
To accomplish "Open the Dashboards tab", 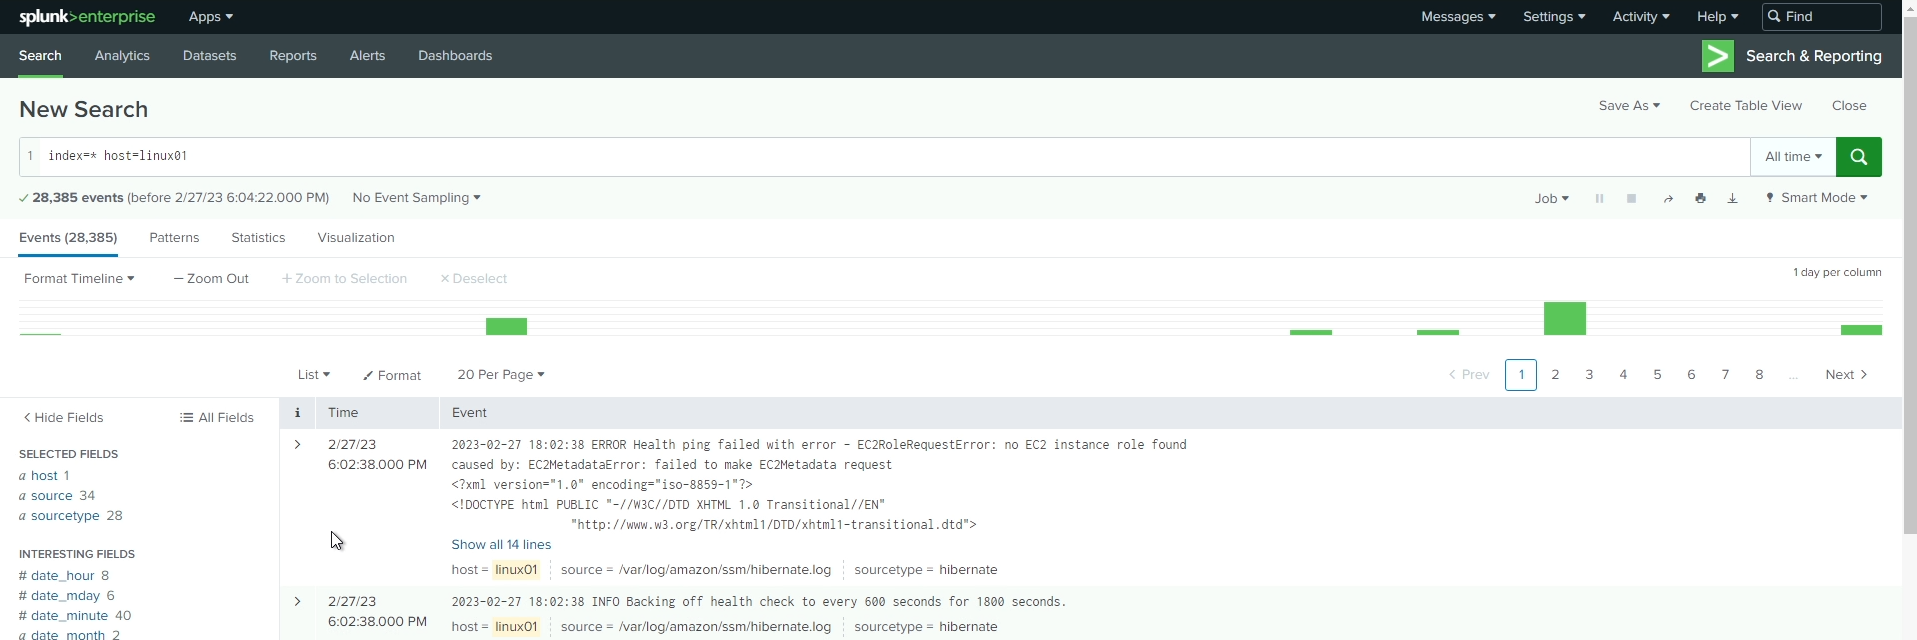I will tap(455, 56).
